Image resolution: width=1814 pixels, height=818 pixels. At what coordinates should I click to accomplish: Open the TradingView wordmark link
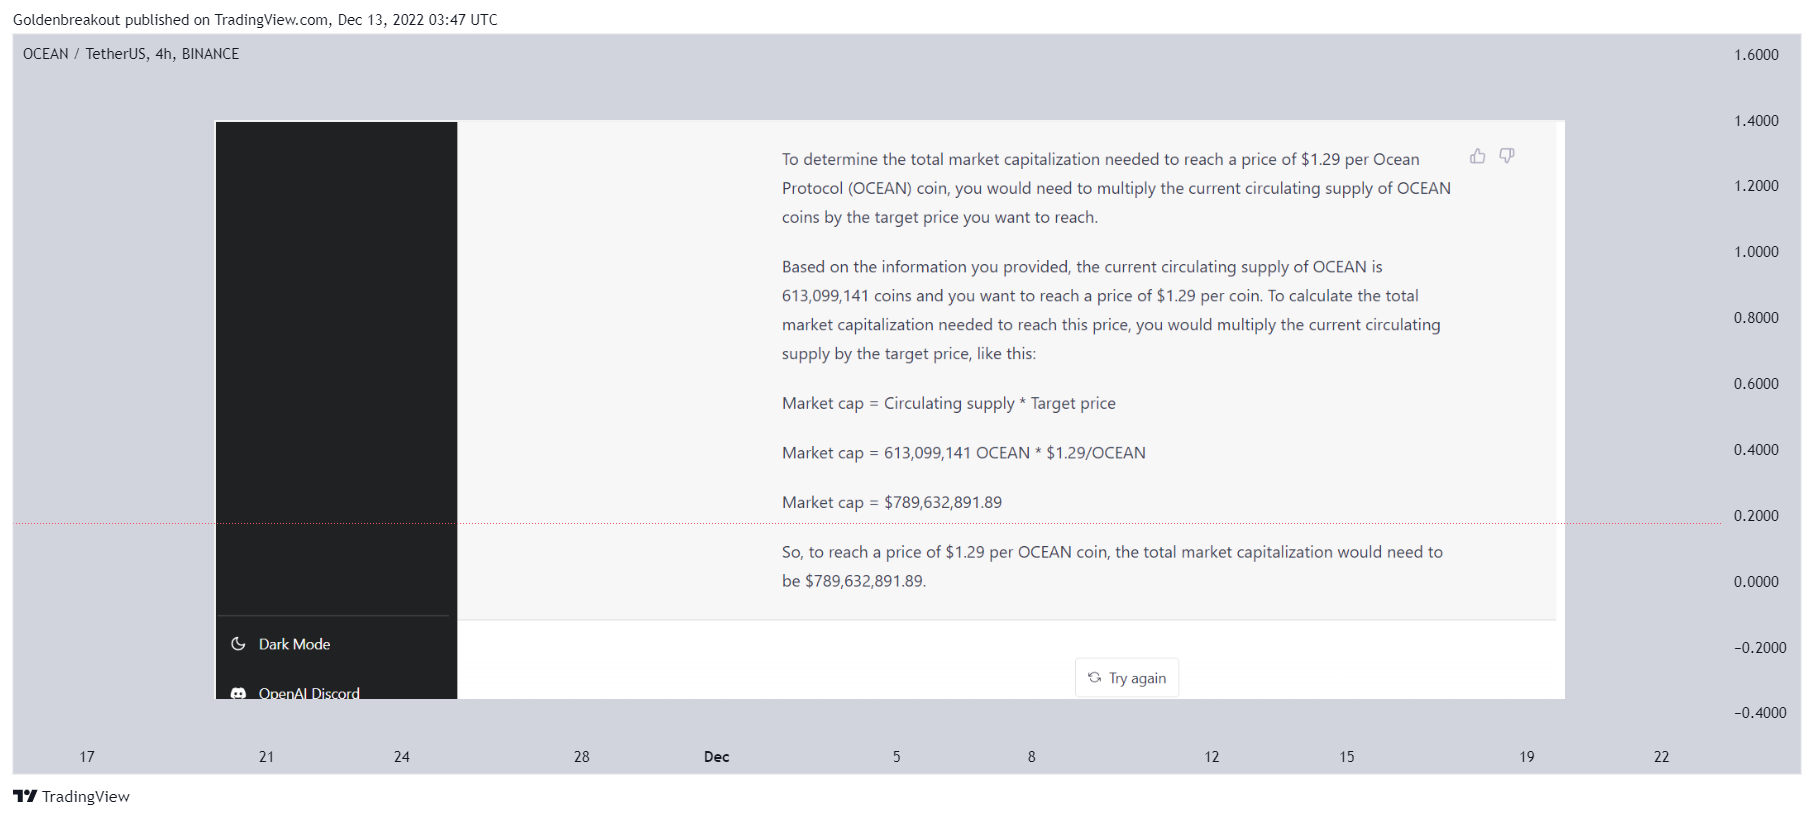tap(86, 796)
